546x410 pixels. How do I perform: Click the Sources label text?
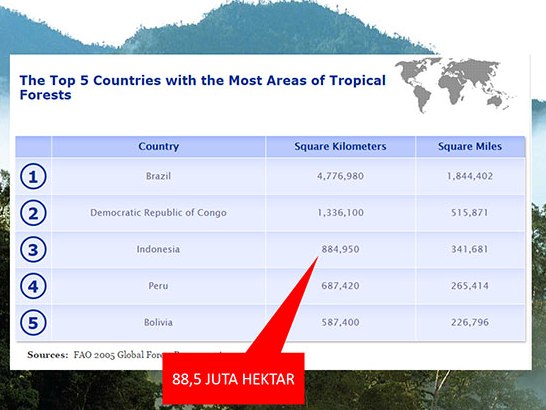(x=48, y=355)
